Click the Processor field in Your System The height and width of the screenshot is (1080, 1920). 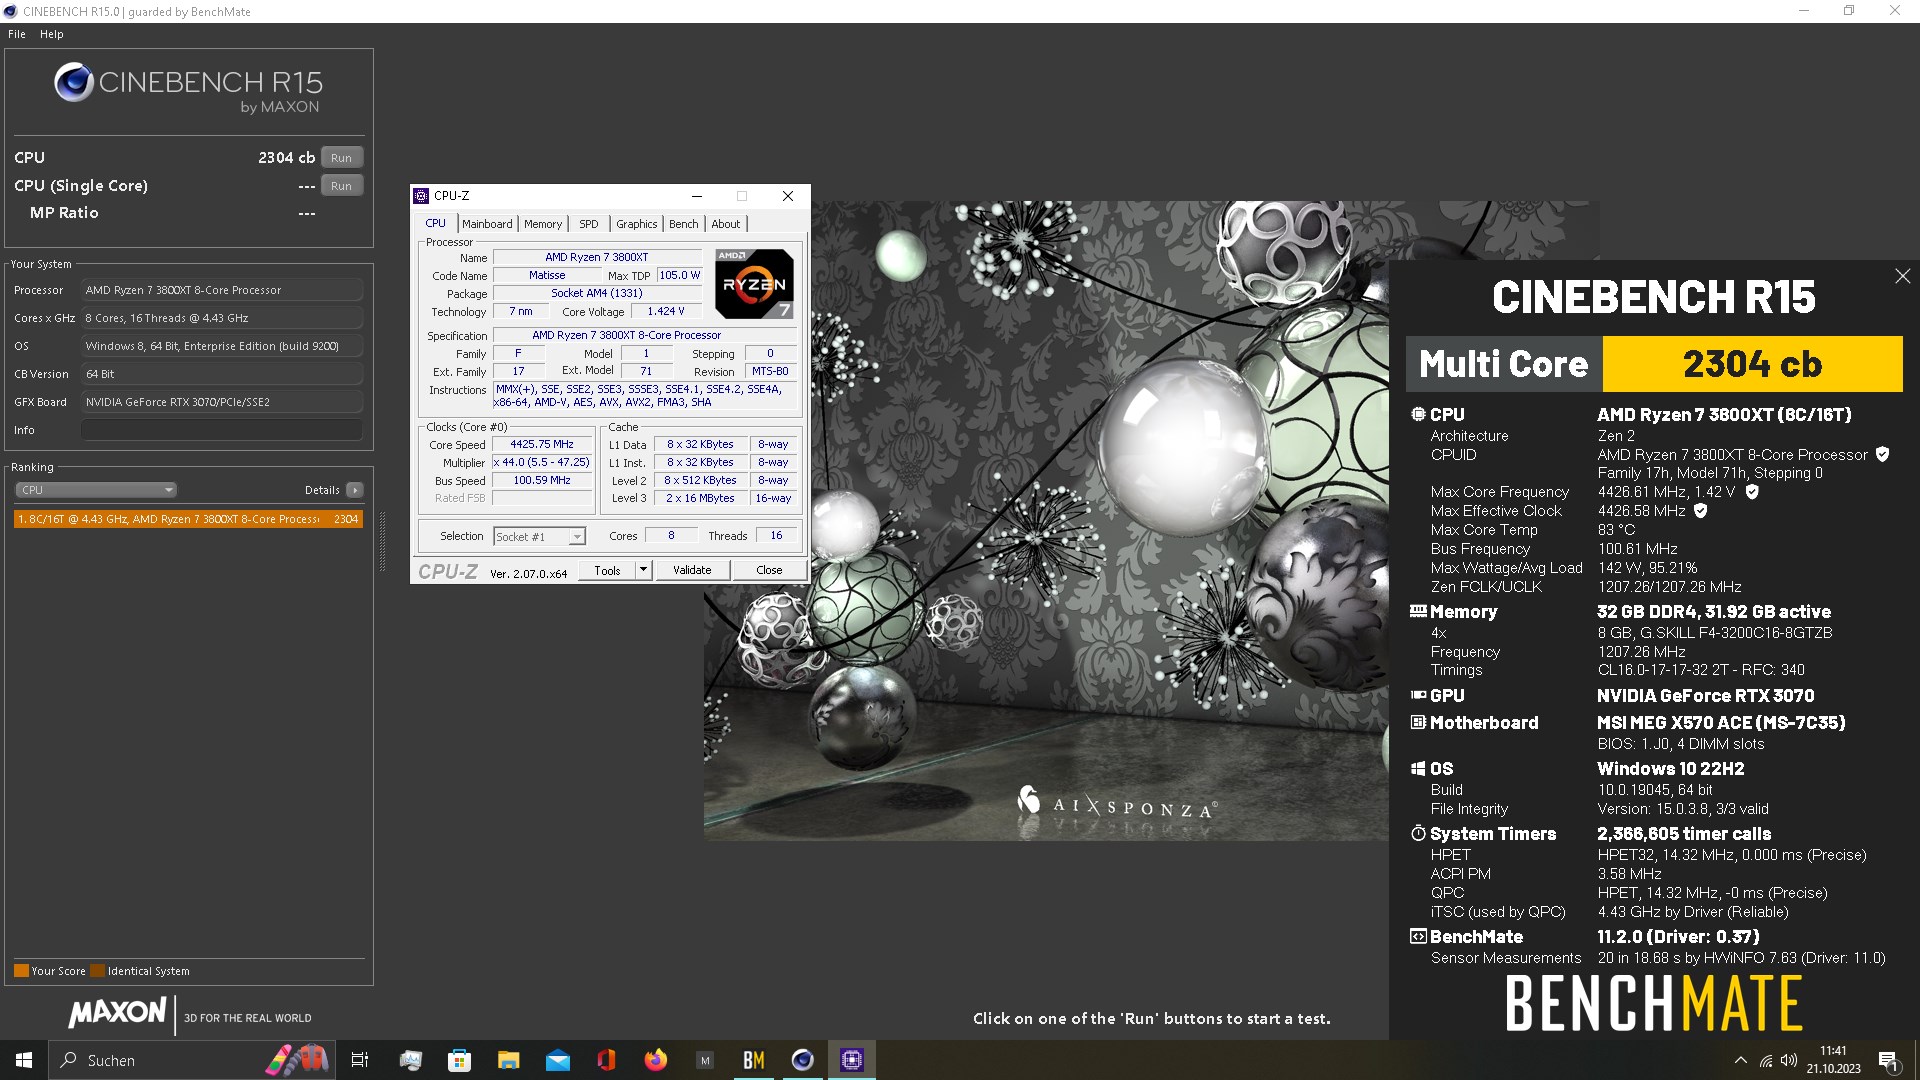(221, 290)
